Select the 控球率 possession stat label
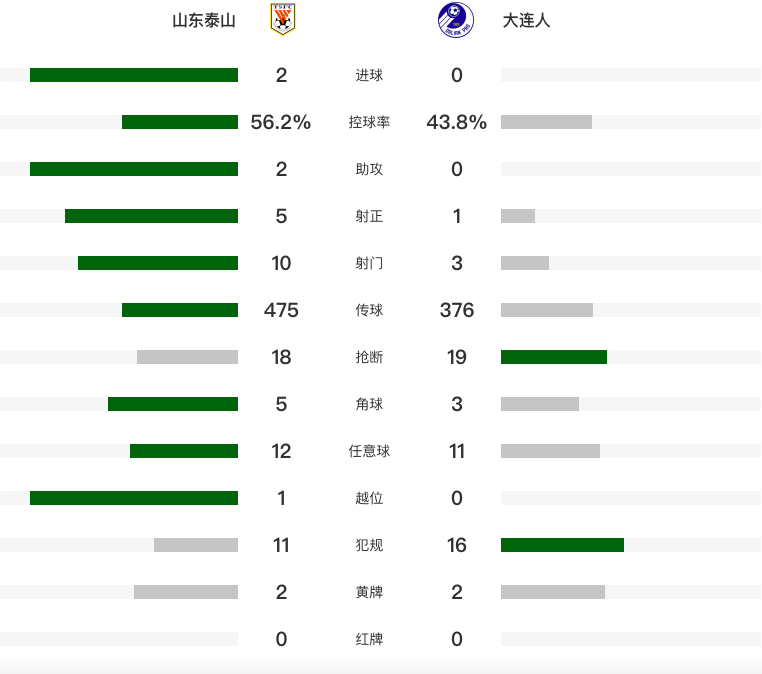Image resolution: width=762 pixels, height=674 pixels. (x=369, y=122)
